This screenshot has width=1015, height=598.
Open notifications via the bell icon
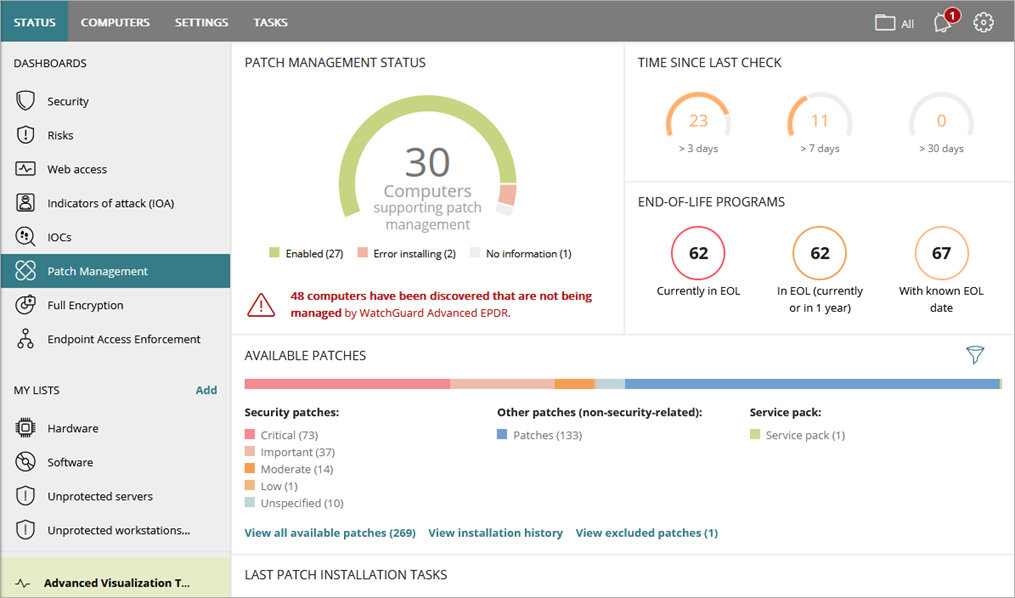coord(941,22)
